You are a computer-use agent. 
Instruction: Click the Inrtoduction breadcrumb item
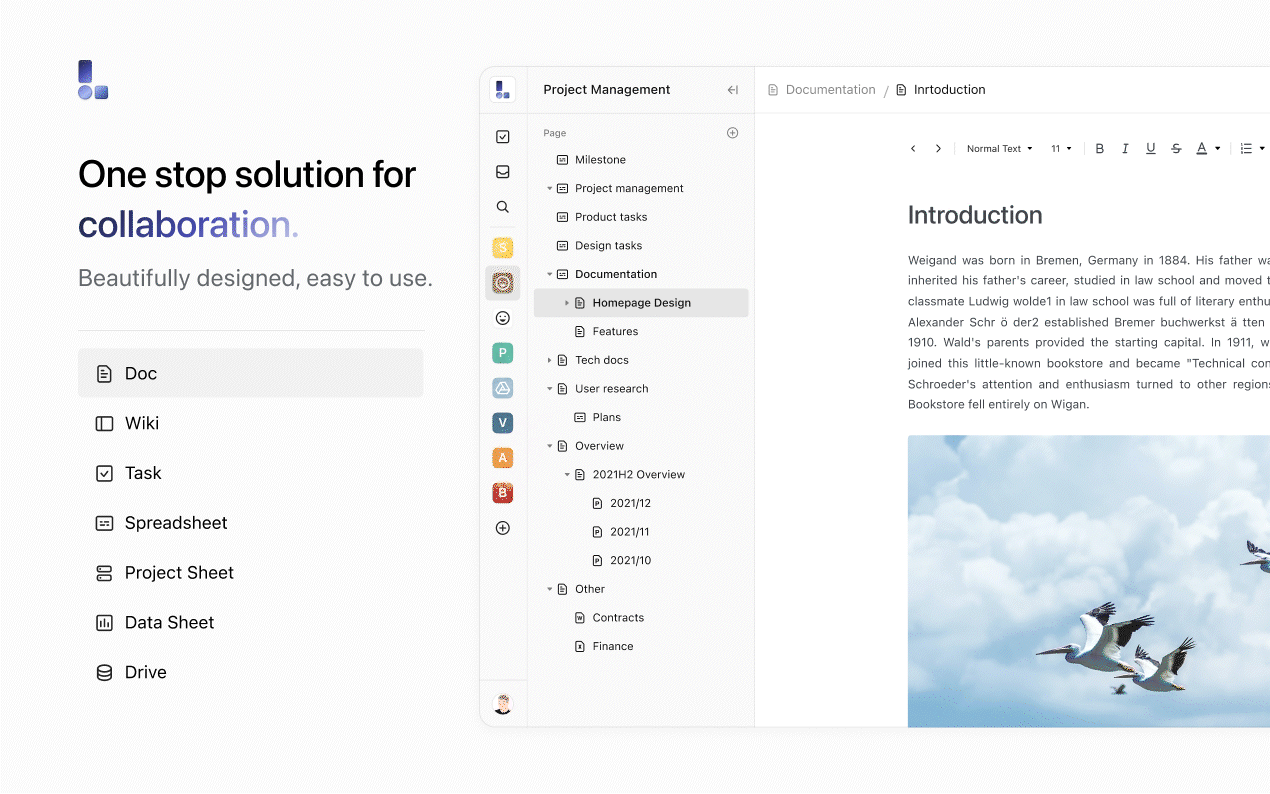click(x=941, y=90)
